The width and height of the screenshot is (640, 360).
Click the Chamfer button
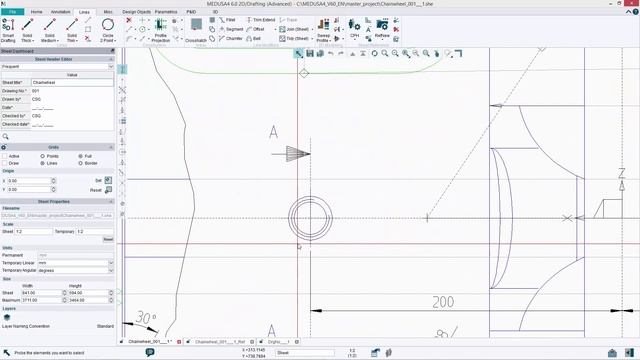tap(231, 38)
